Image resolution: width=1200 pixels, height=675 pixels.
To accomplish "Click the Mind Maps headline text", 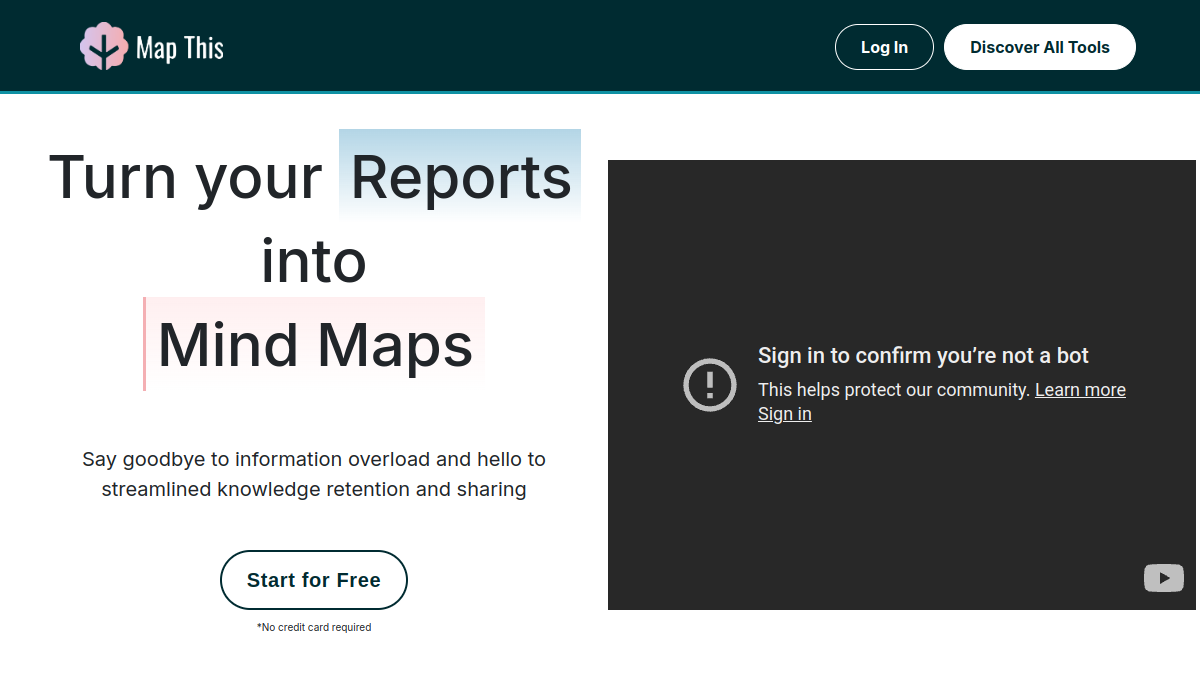I will coord(315,344).
